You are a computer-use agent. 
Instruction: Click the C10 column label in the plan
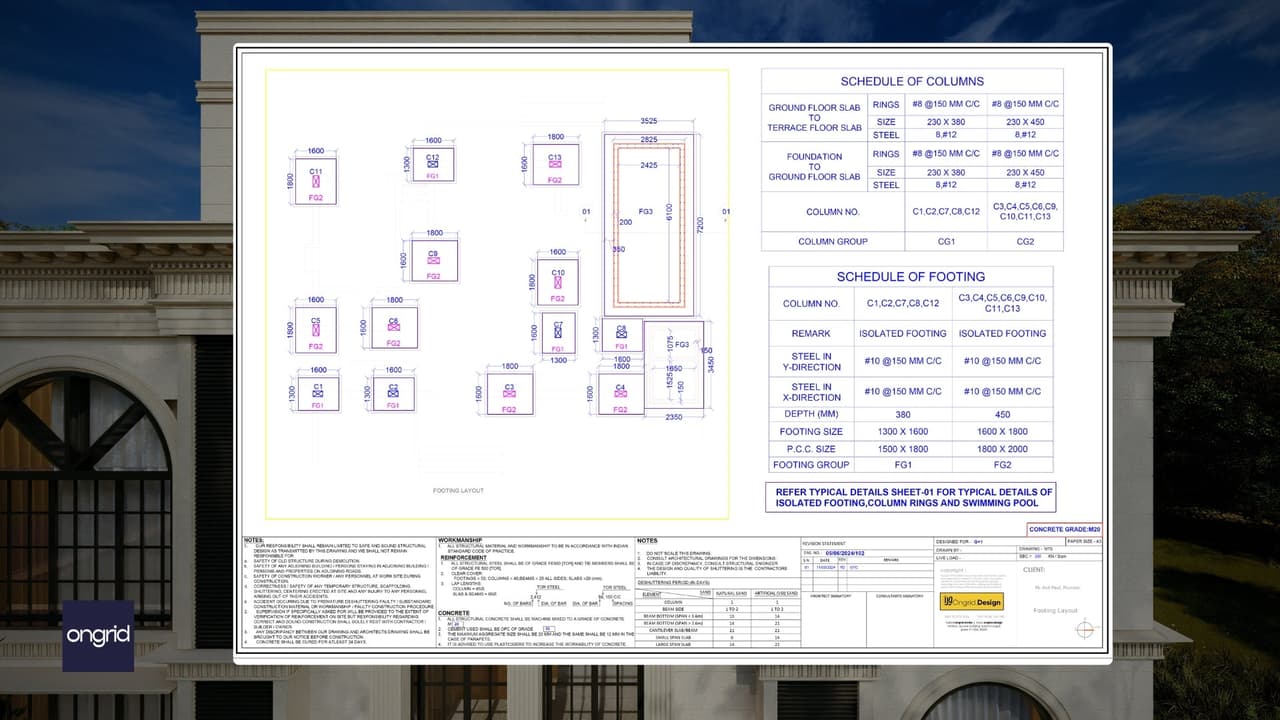pos(558,273)
